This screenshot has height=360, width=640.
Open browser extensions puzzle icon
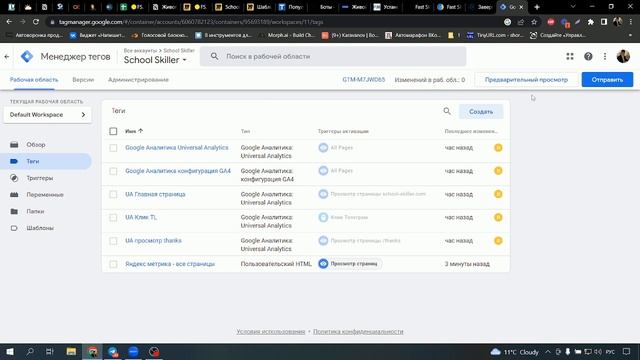[591, 22]
